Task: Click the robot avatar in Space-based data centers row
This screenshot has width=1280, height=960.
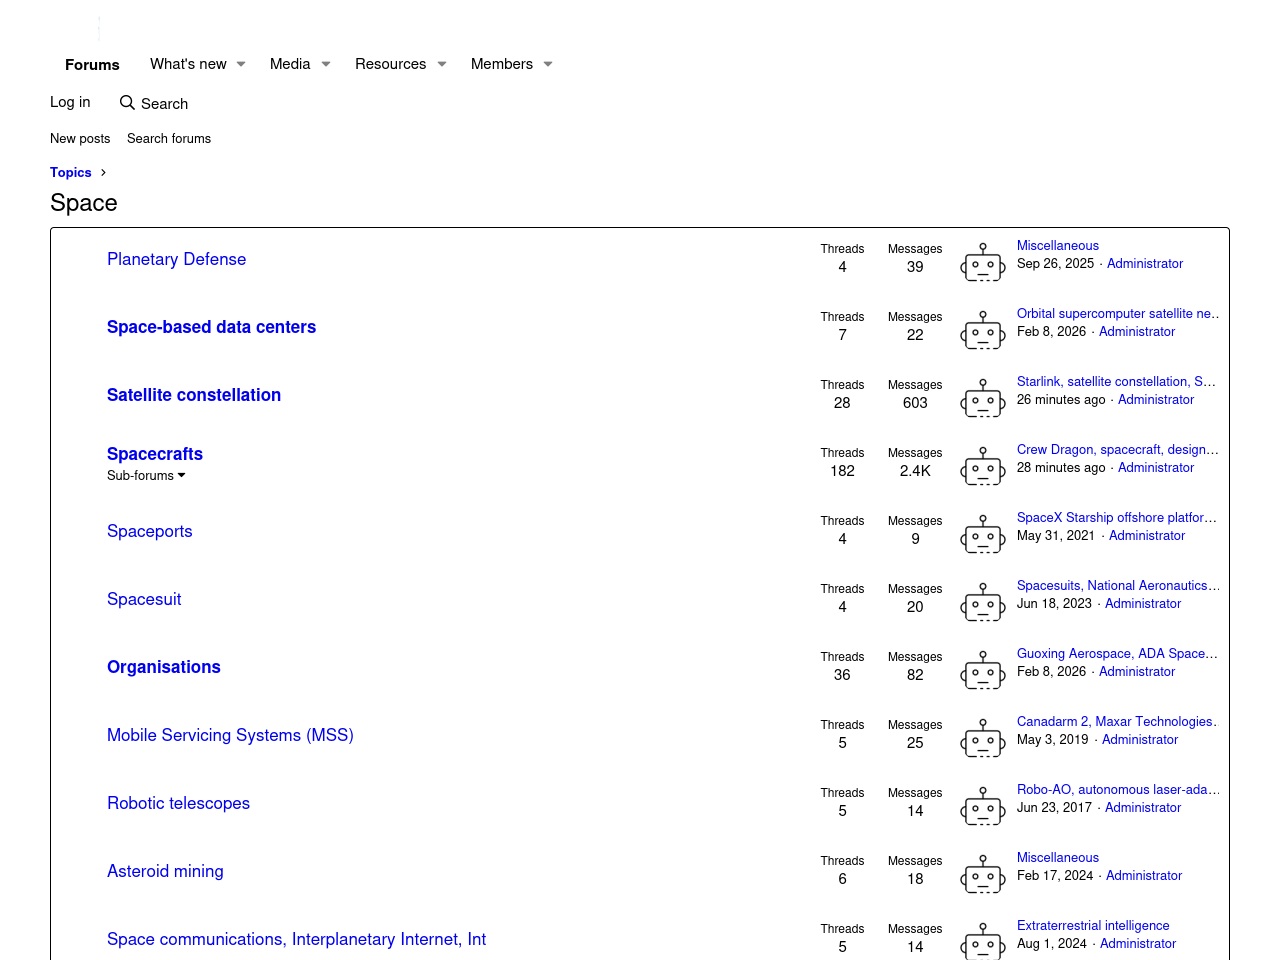Action: (983, 331)
